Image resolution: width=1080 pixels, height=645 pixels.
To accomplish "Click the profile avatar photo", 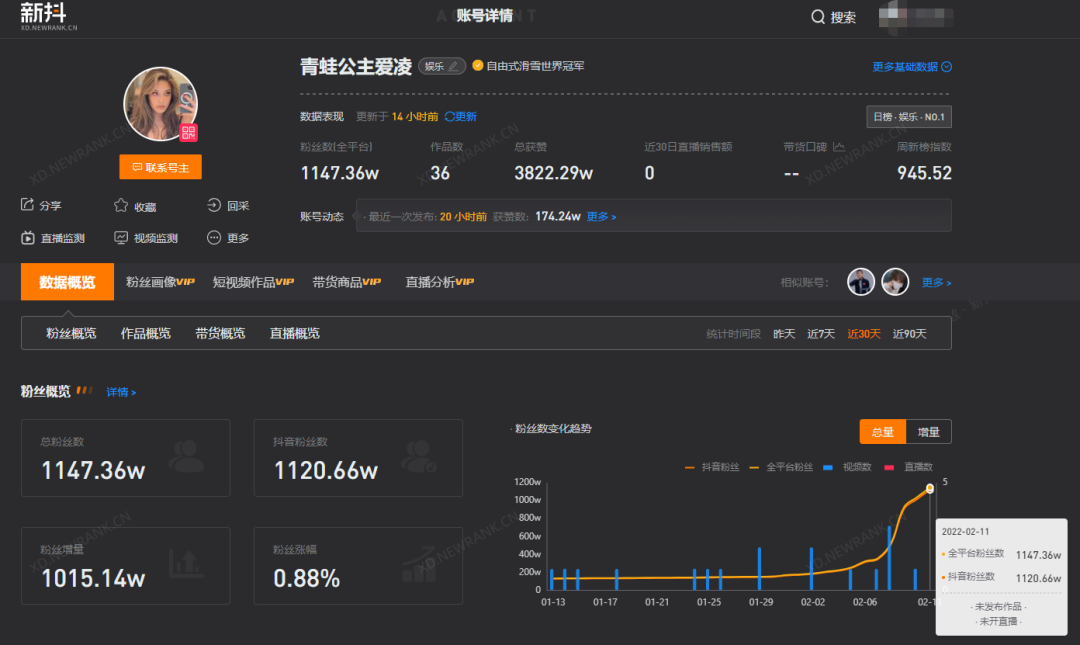I will point(160,104).
